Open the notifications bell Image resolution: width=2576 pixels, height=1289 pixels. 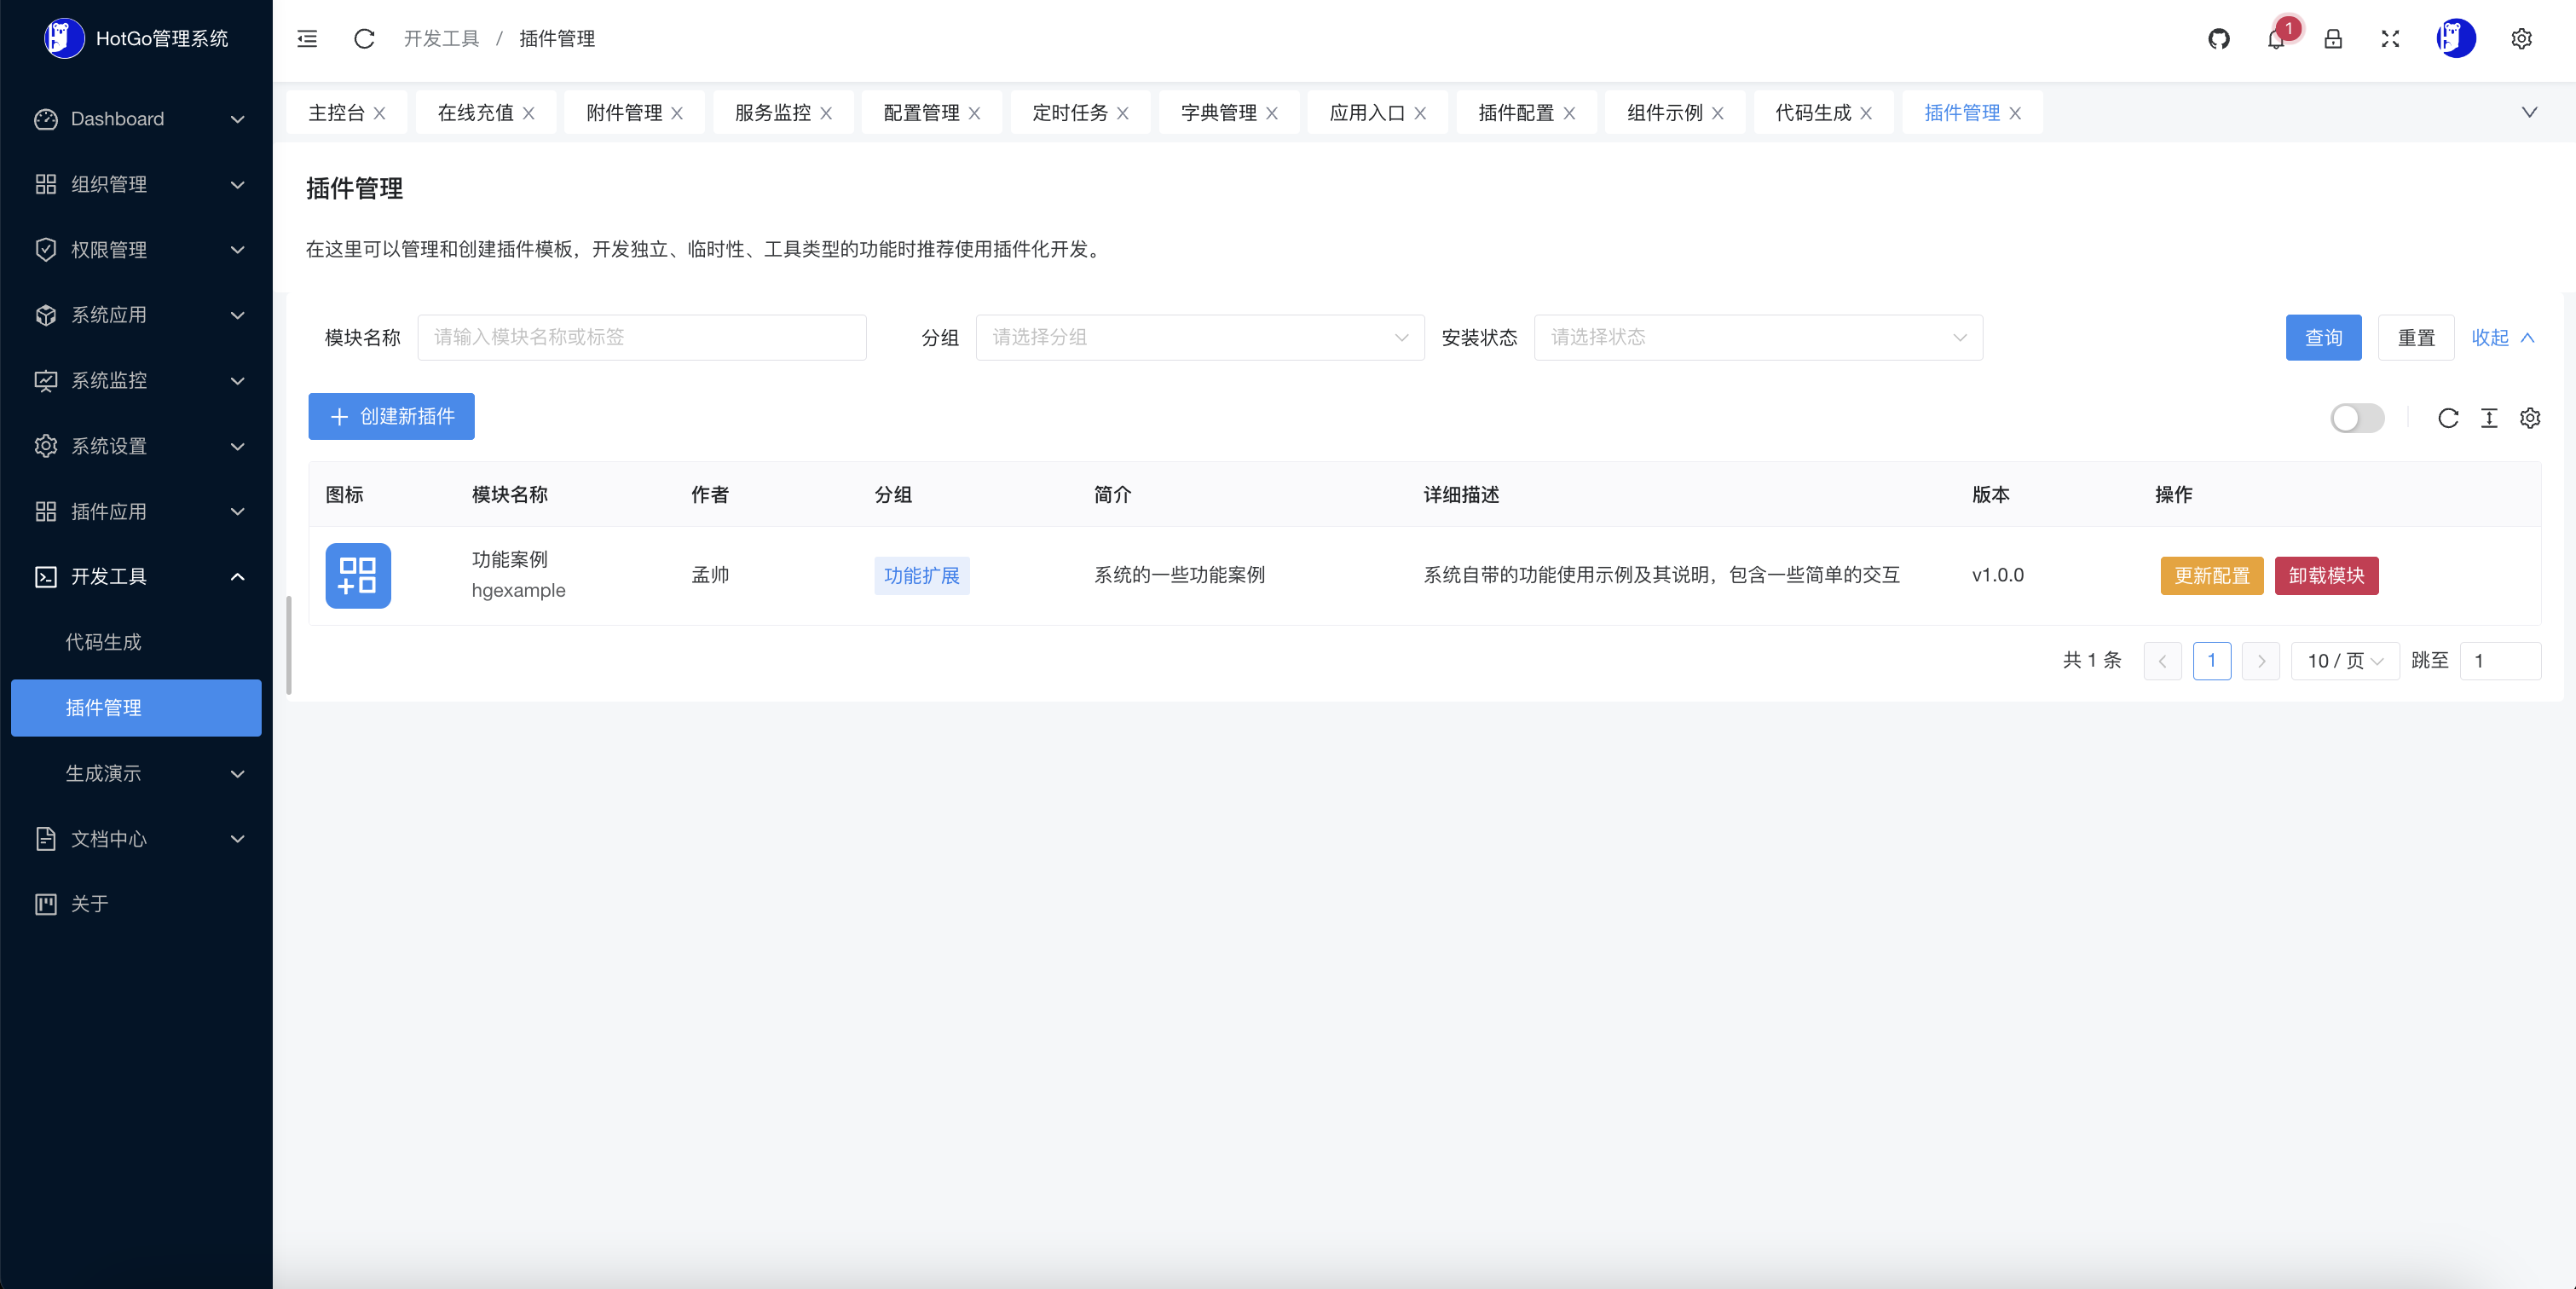pyautogui.click(x=2275, y=39)
